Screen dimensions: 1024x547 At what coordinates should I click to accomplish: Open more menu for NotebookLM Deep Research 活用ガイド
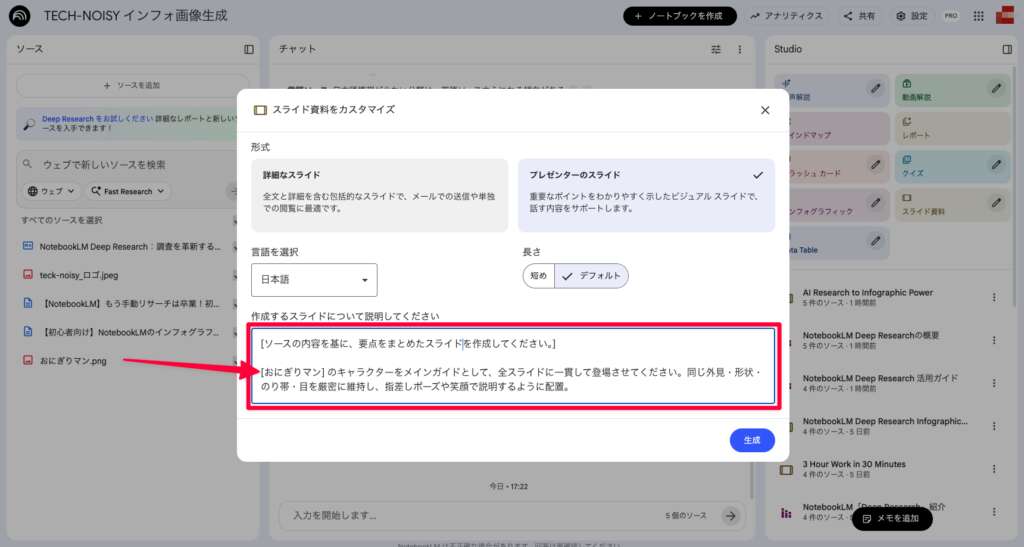[994, 383]
